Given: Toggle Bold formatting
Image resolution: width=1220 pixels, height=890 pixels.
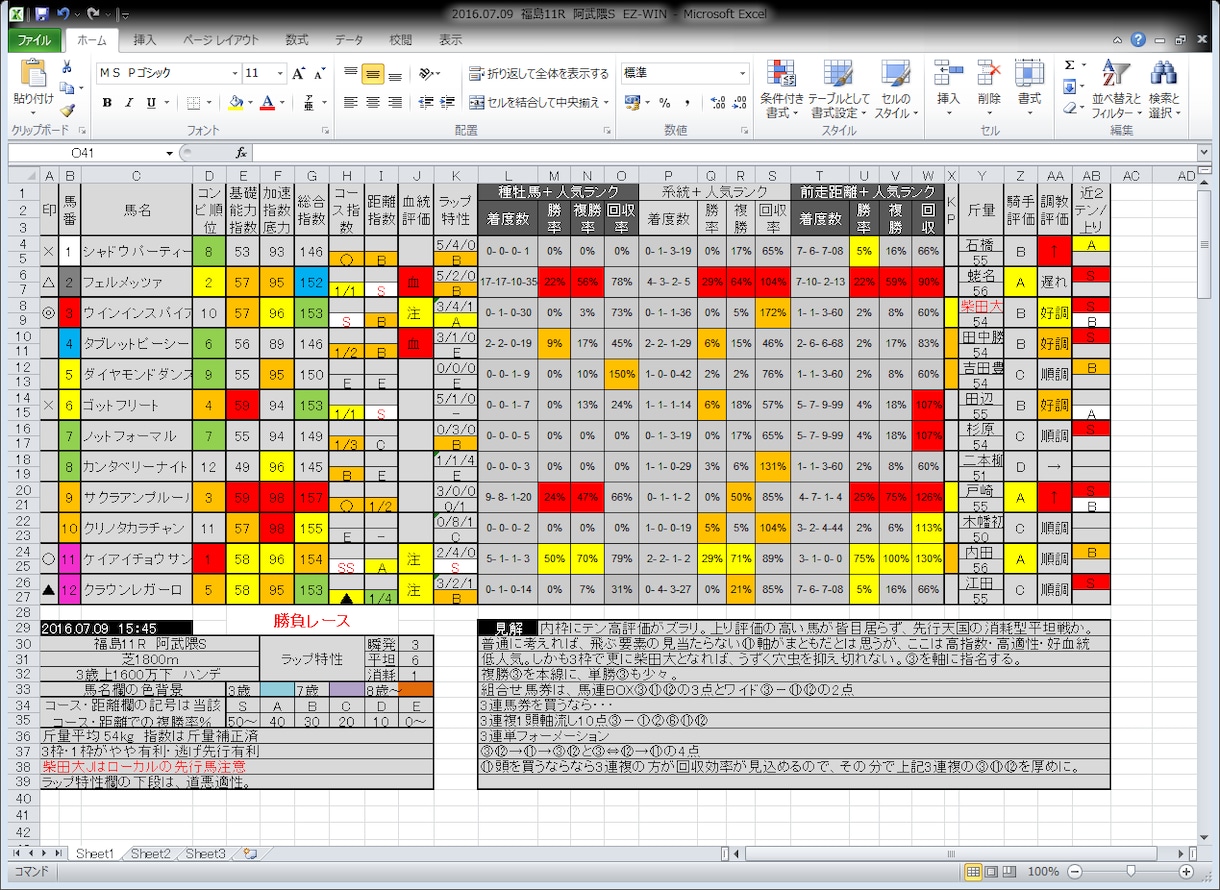Looking at the screenshot, I should click(106, 103).
